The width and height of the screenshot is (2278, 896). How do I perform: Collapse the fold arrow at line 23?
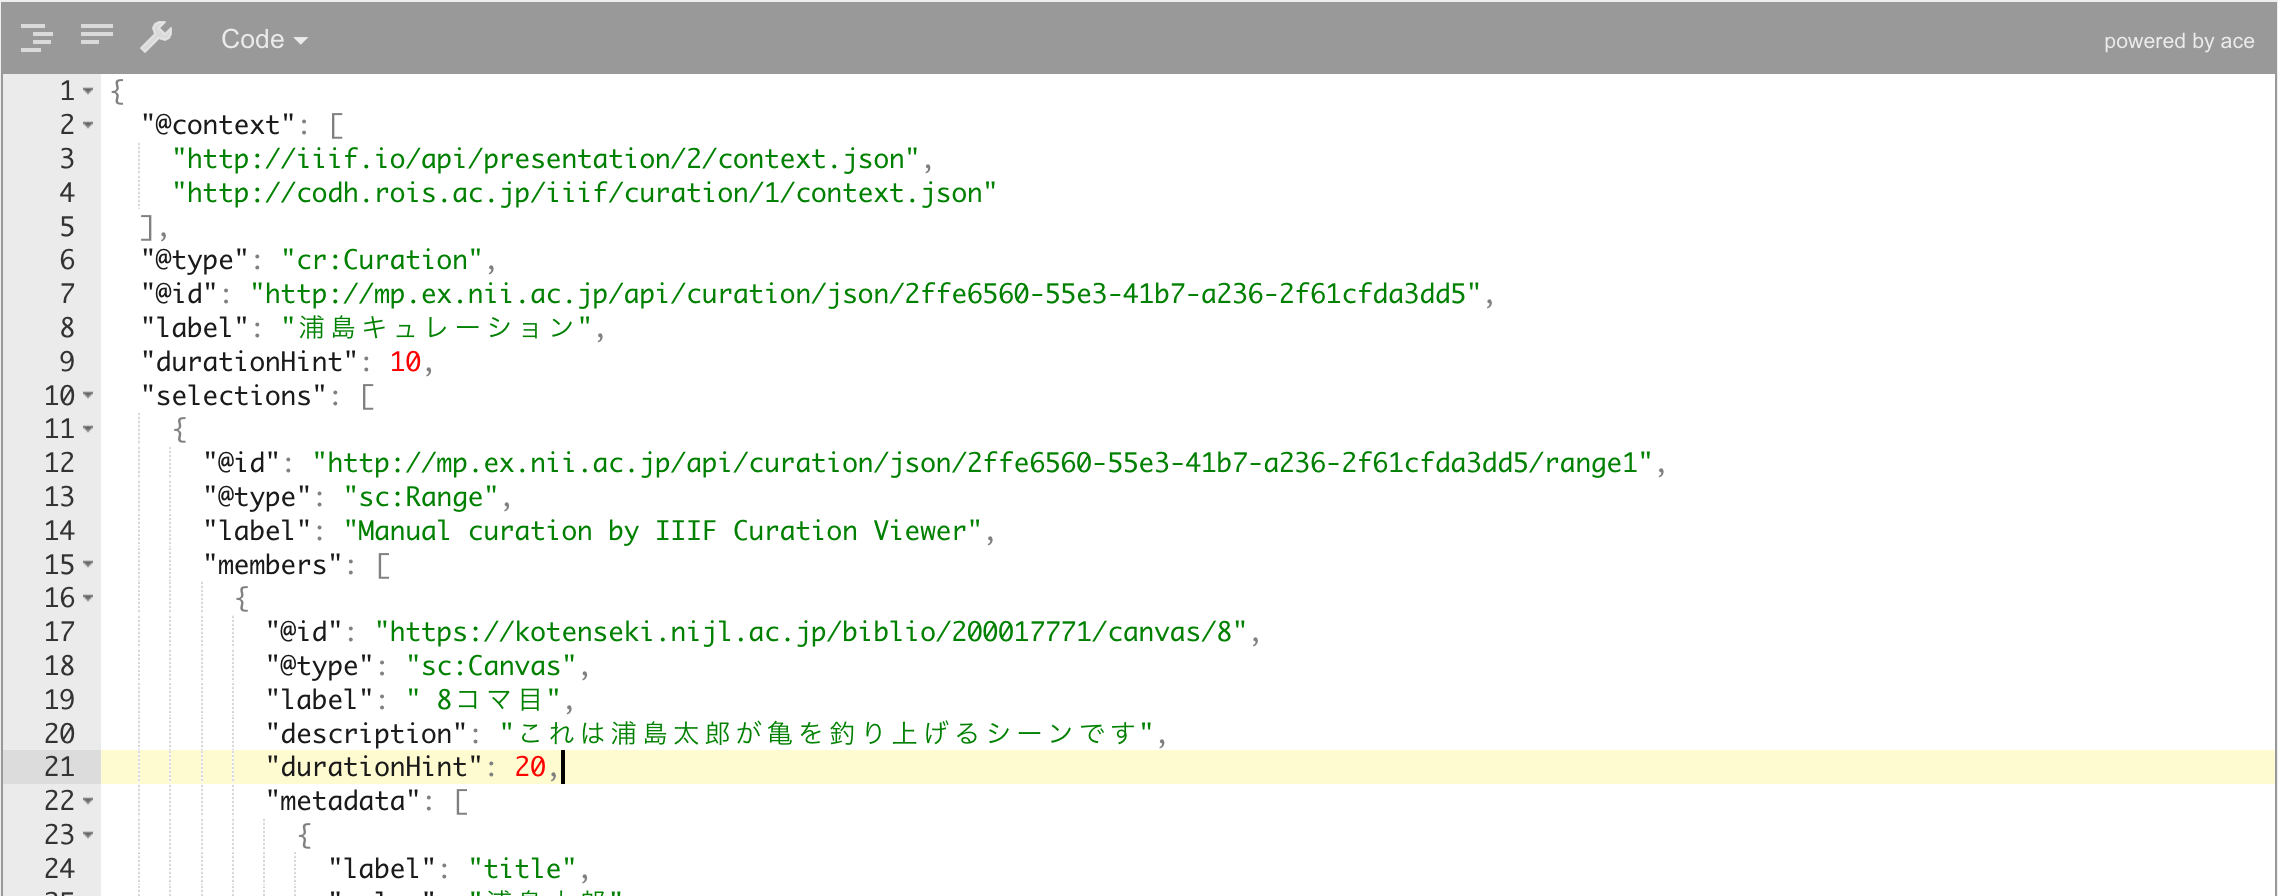[88, 835]
